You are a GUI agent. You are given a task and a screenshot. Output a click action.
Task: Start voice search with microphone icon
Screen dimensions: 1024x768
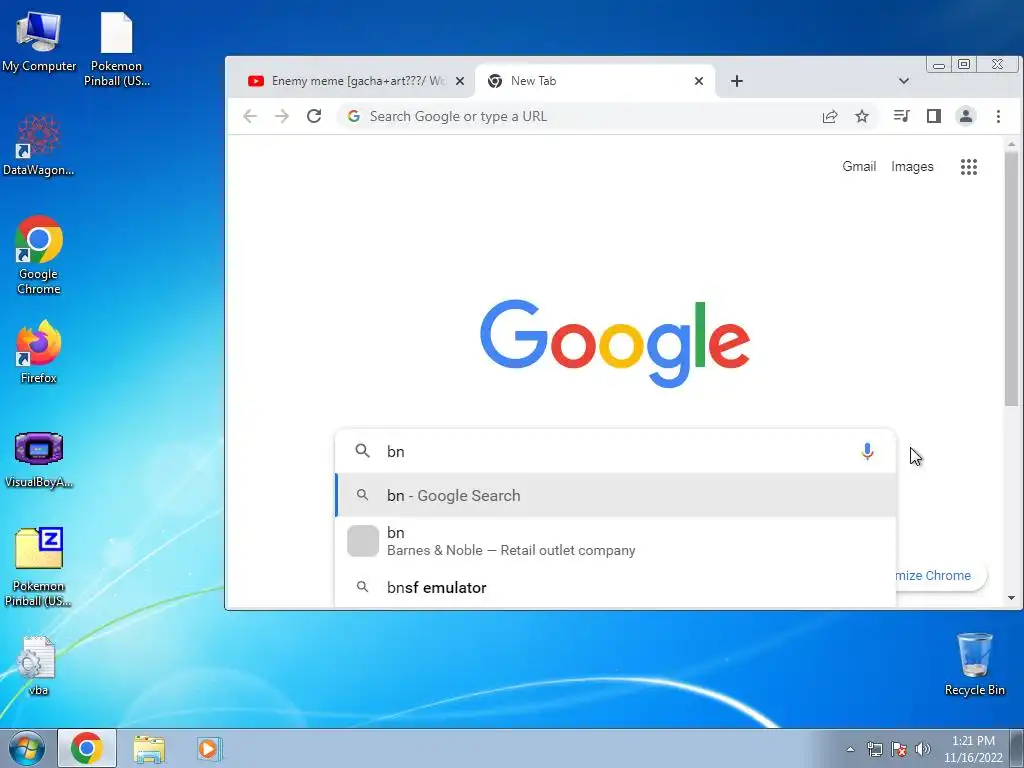pos(867,451)
